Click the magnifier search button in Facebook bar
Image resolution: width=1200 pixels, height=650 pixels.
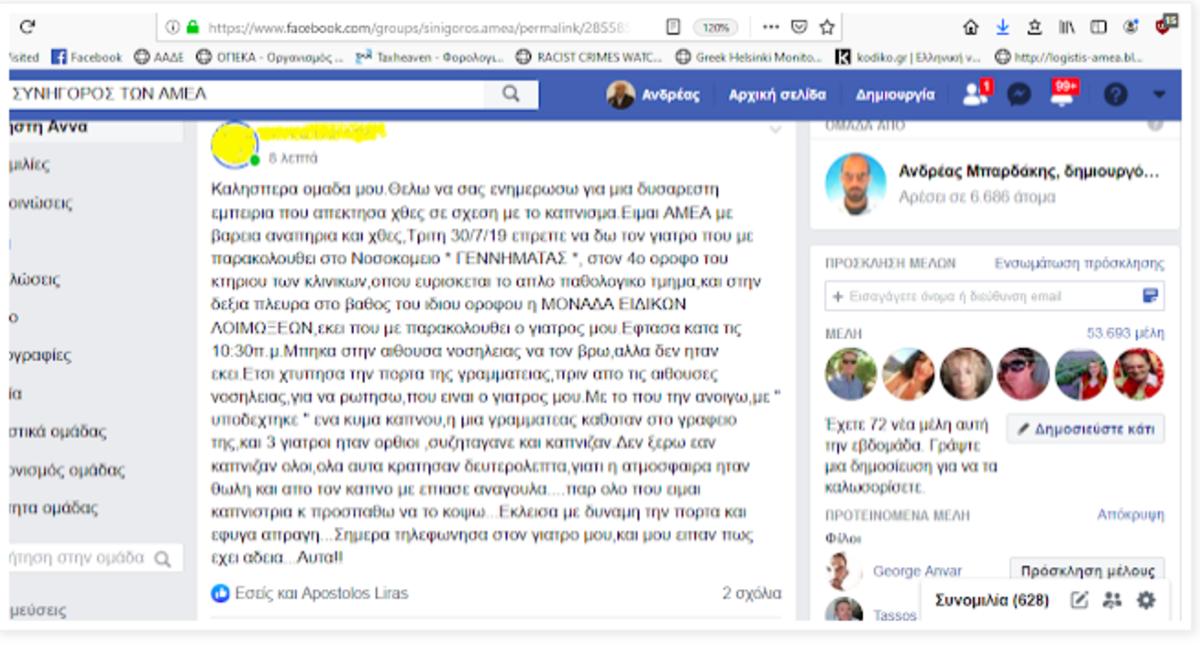(511, 94)
